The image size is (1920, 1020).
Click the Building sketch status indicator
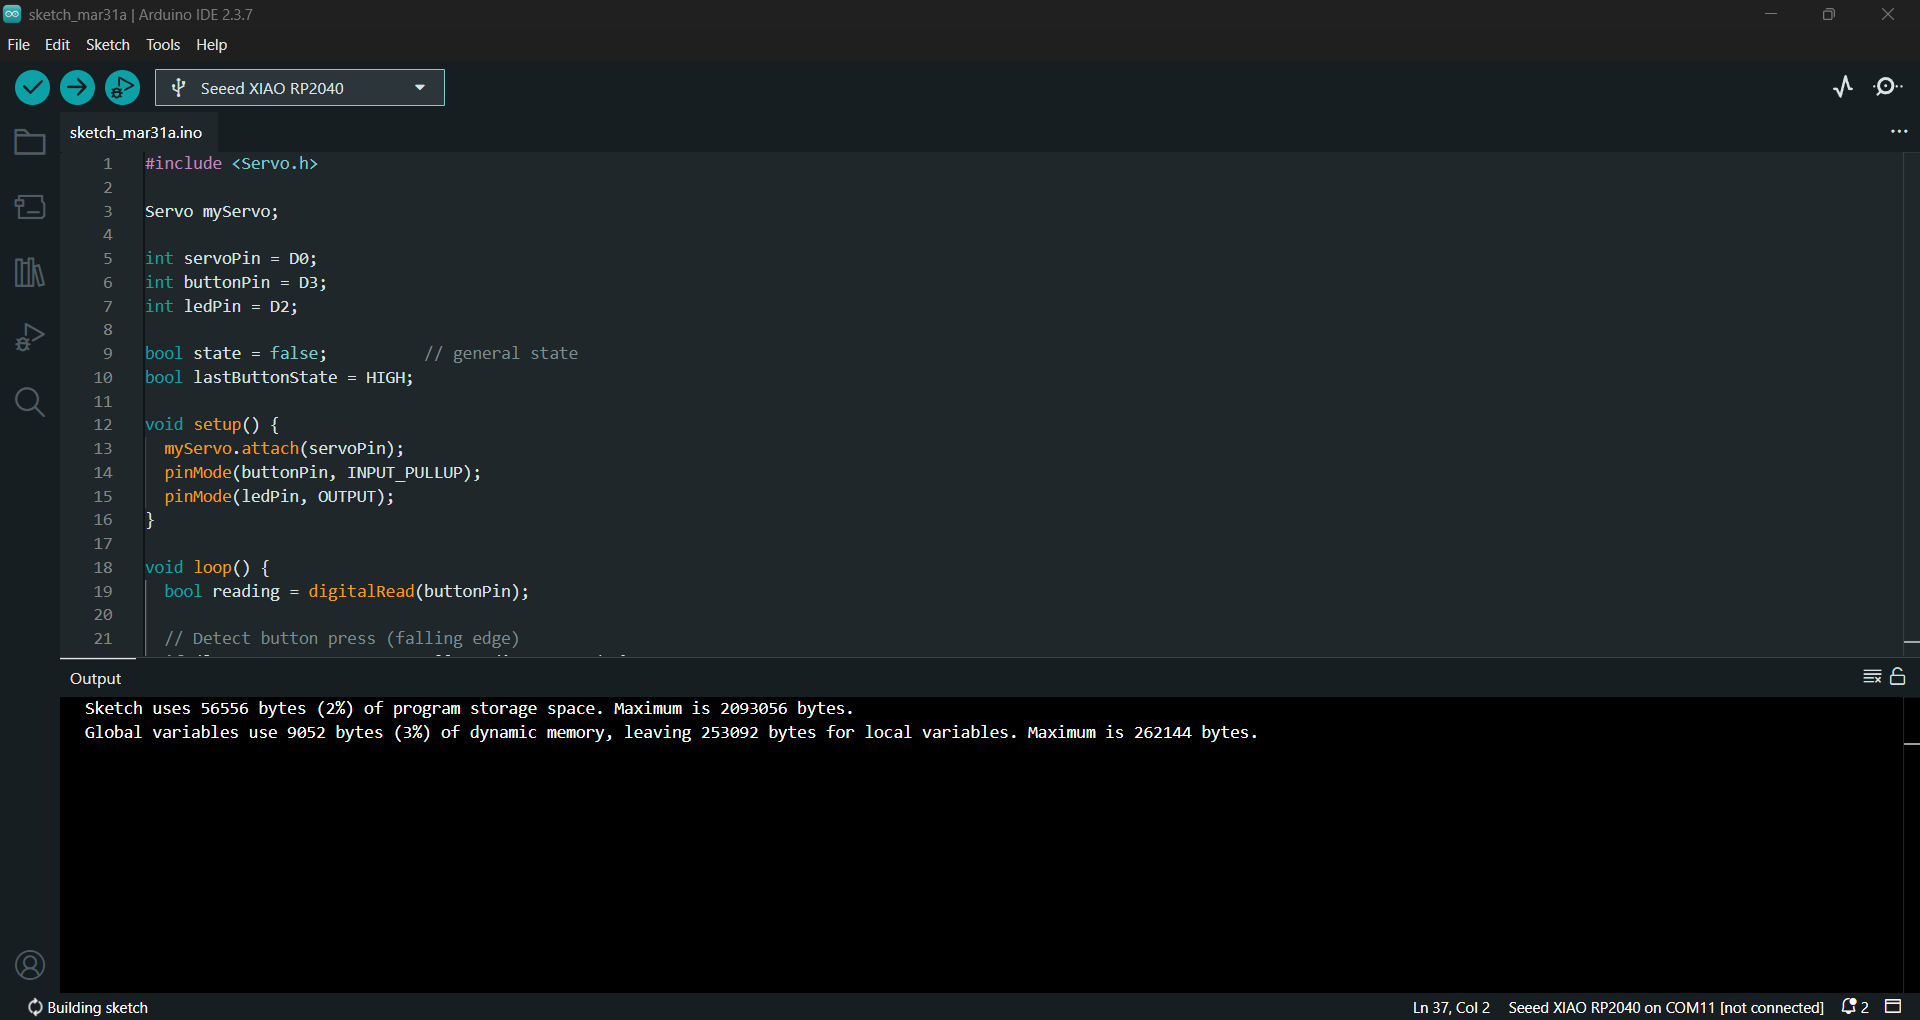(88, 1007)
